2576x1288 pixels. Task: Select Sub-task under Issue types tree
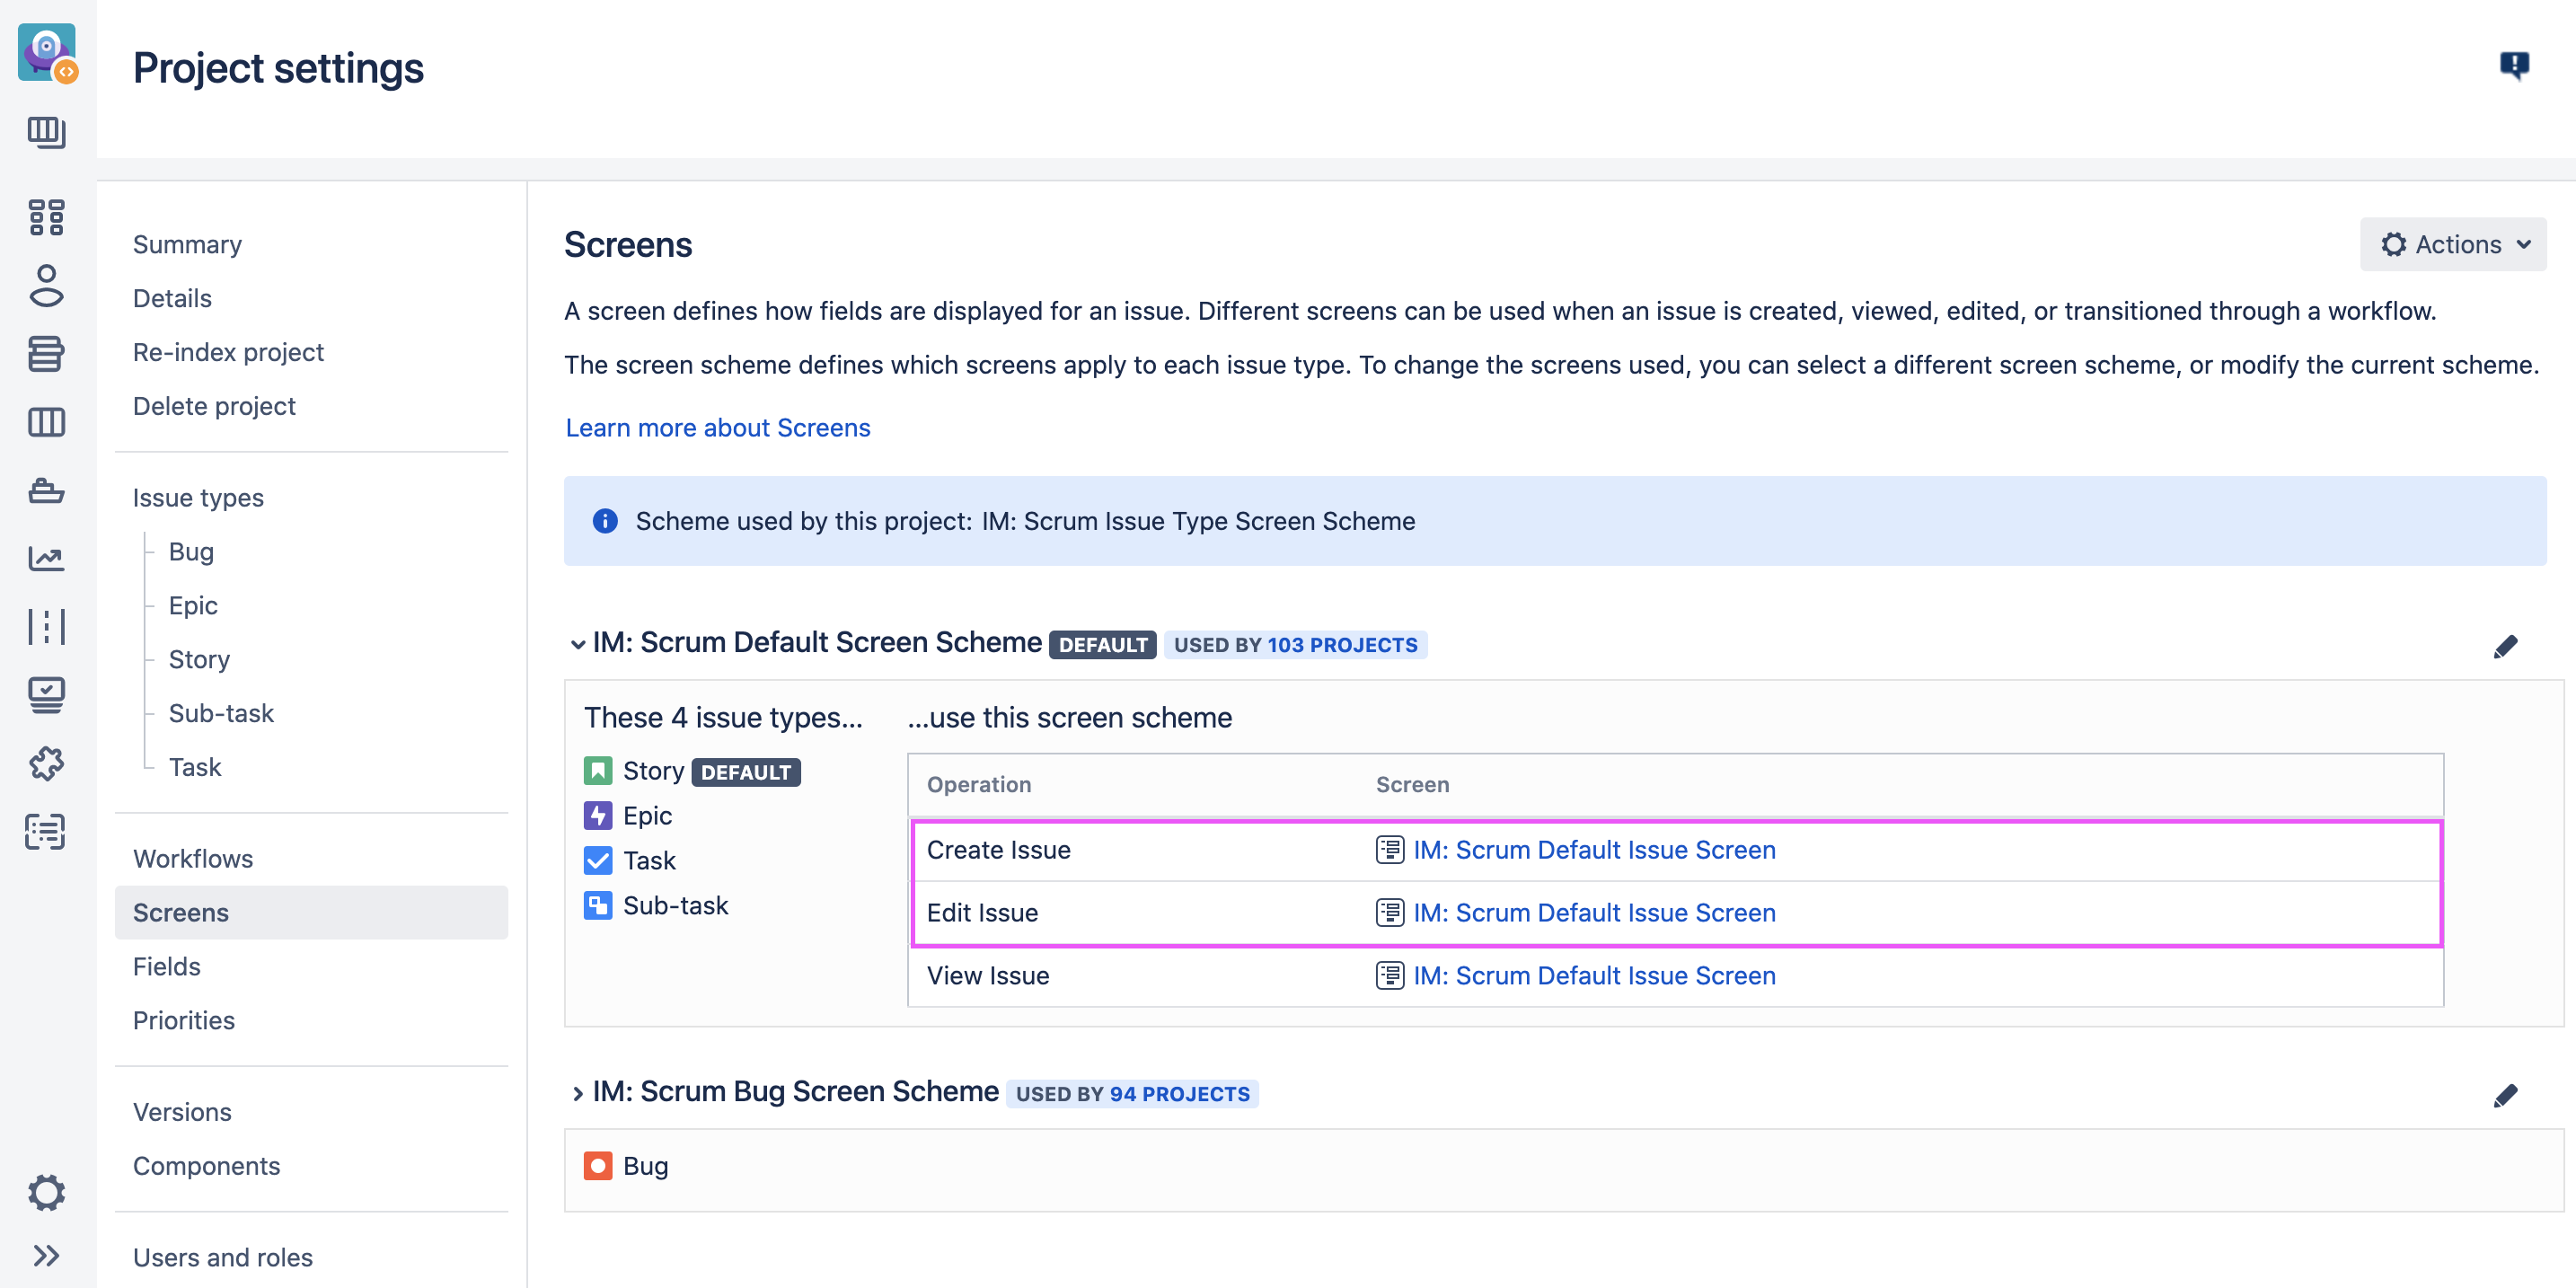[221, 713]
